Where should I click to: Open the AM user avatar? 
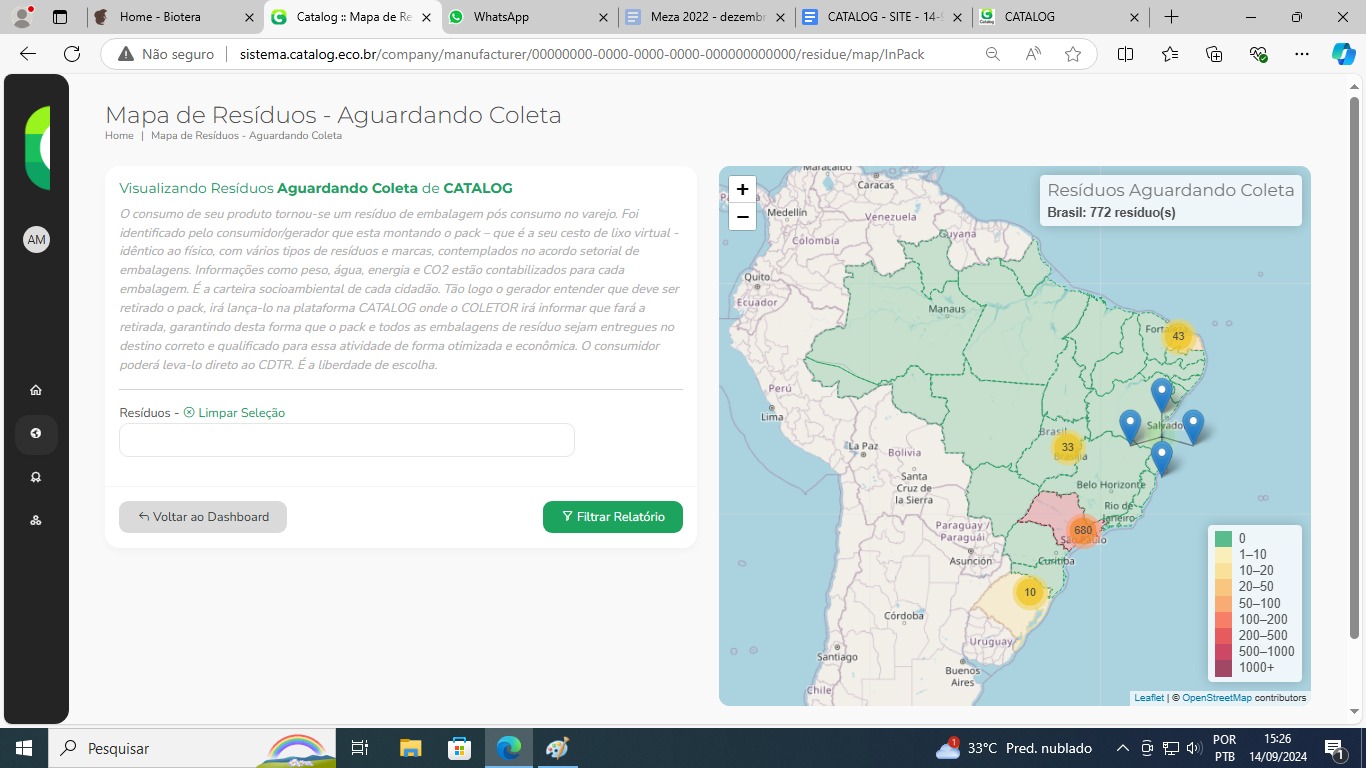36,240
